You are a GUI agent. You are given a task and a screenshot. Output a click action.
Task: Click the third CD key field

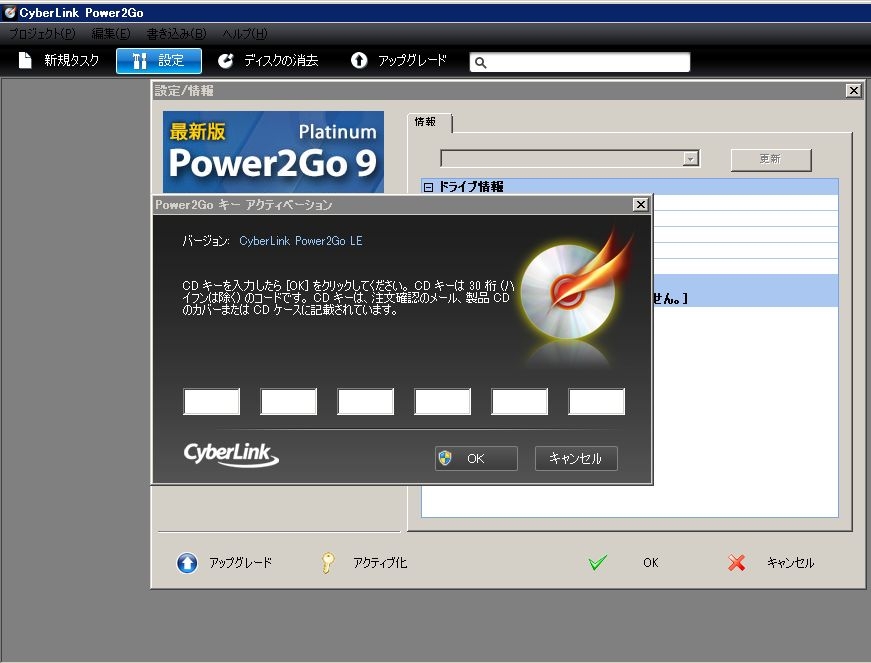point(366,401)
